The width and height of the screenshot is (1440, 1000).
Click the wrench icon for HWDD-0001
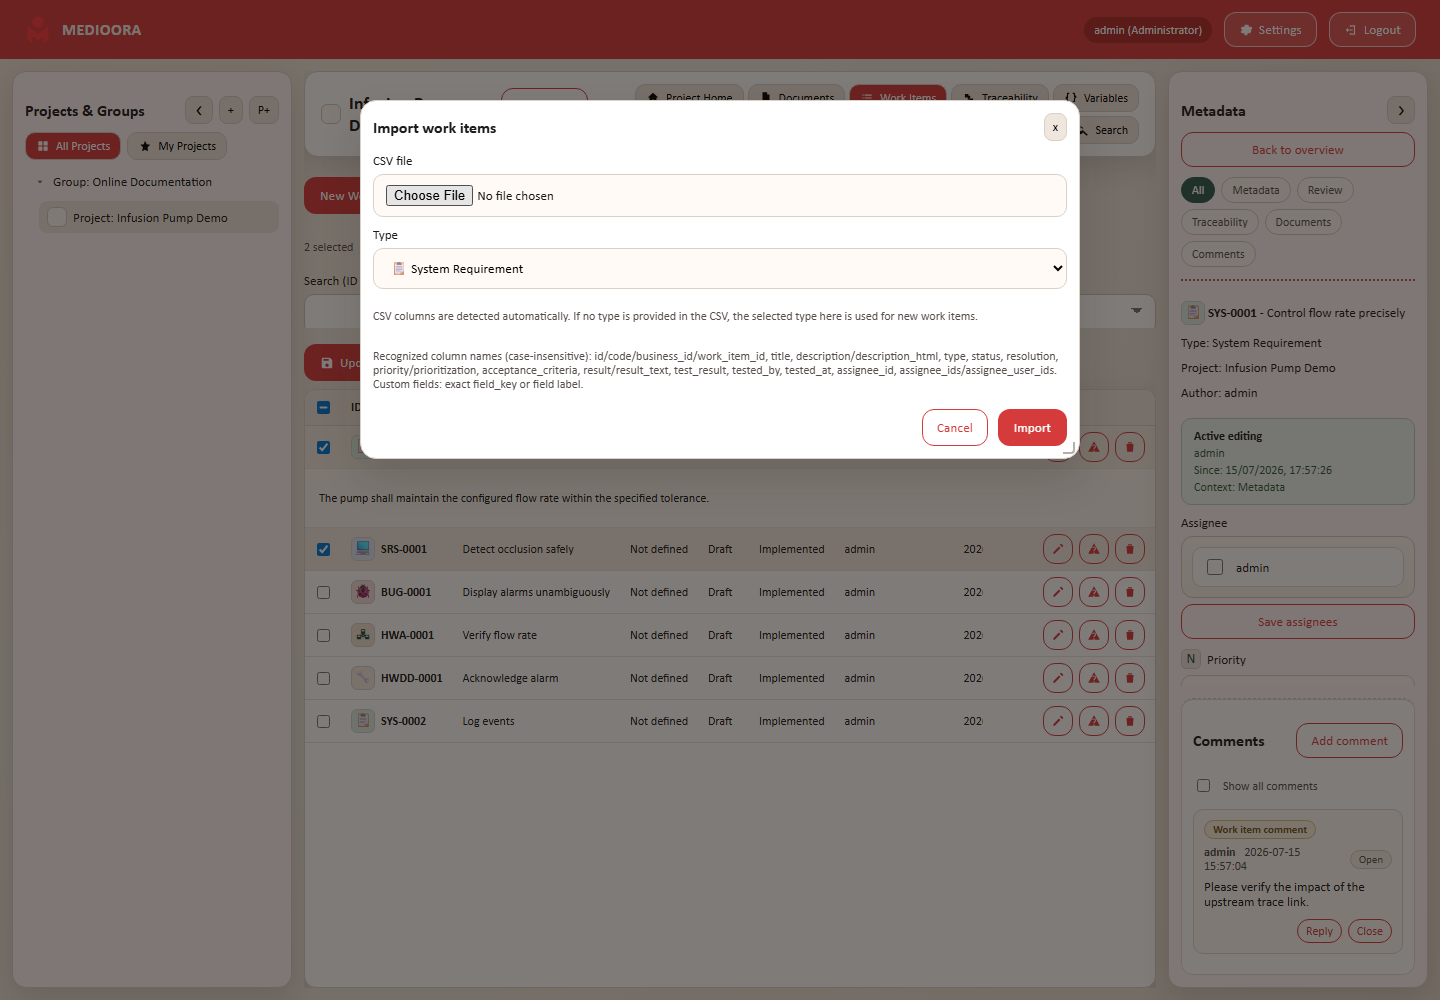pos(363,678)
